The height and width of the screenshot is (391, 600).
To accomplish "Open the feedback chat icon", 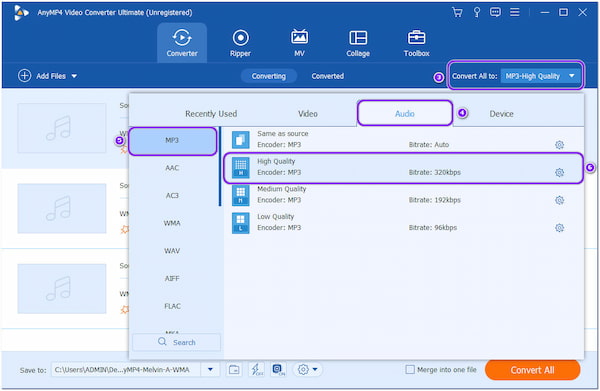I will (x=495, y=12).
